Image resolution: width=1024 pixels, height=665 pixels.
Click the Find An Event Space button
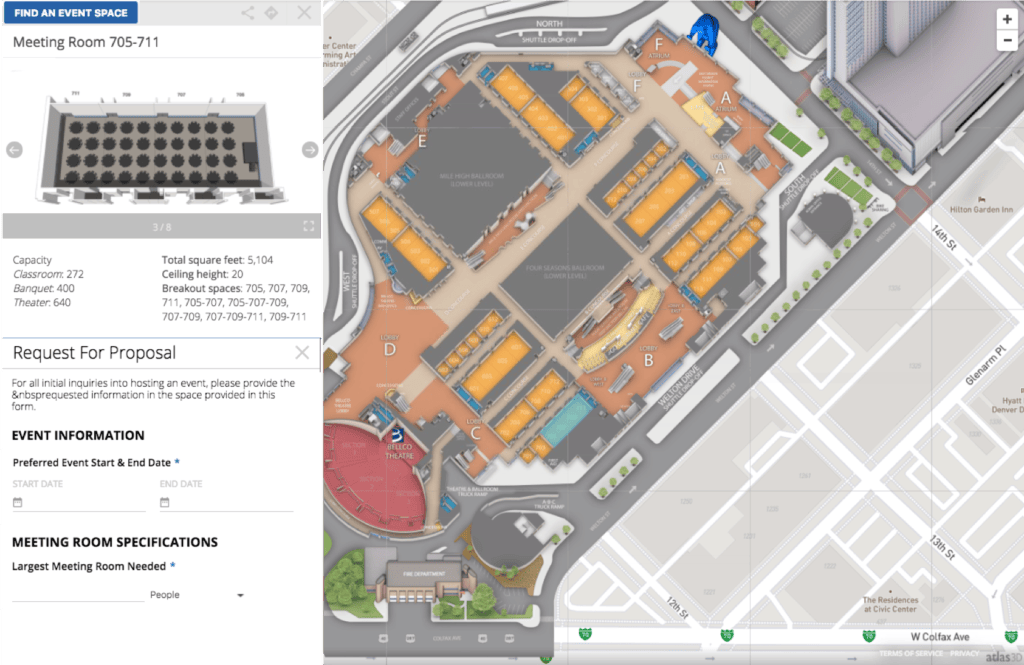point(71,13)
